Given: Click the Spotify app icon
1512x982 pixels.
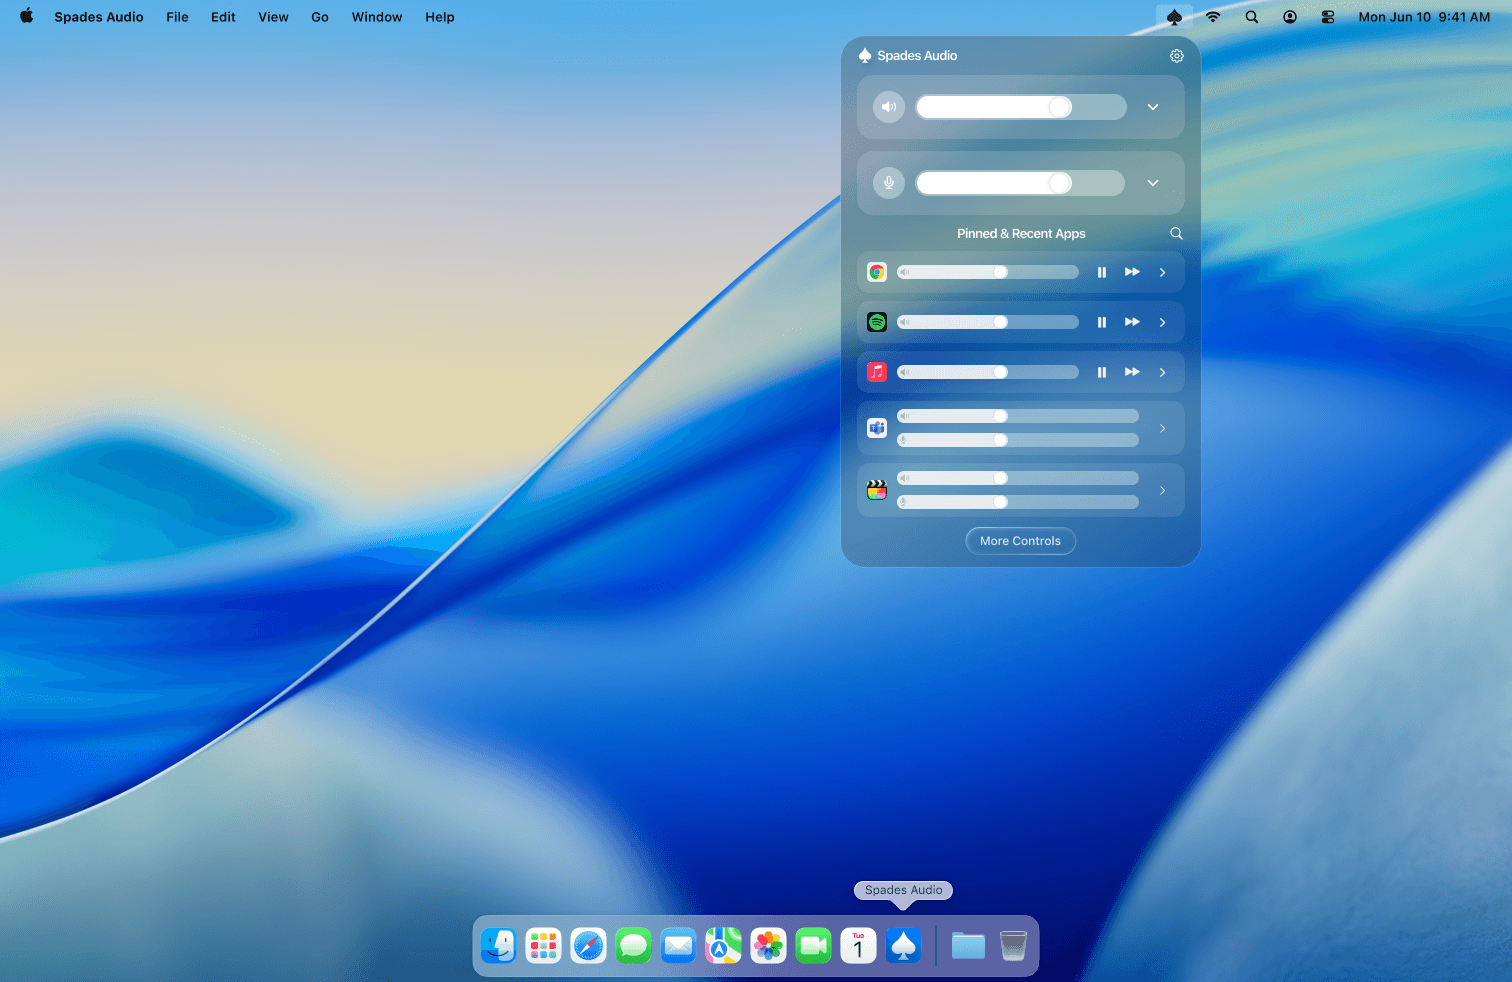Looking at the screenshot, I should coord(876,321).
